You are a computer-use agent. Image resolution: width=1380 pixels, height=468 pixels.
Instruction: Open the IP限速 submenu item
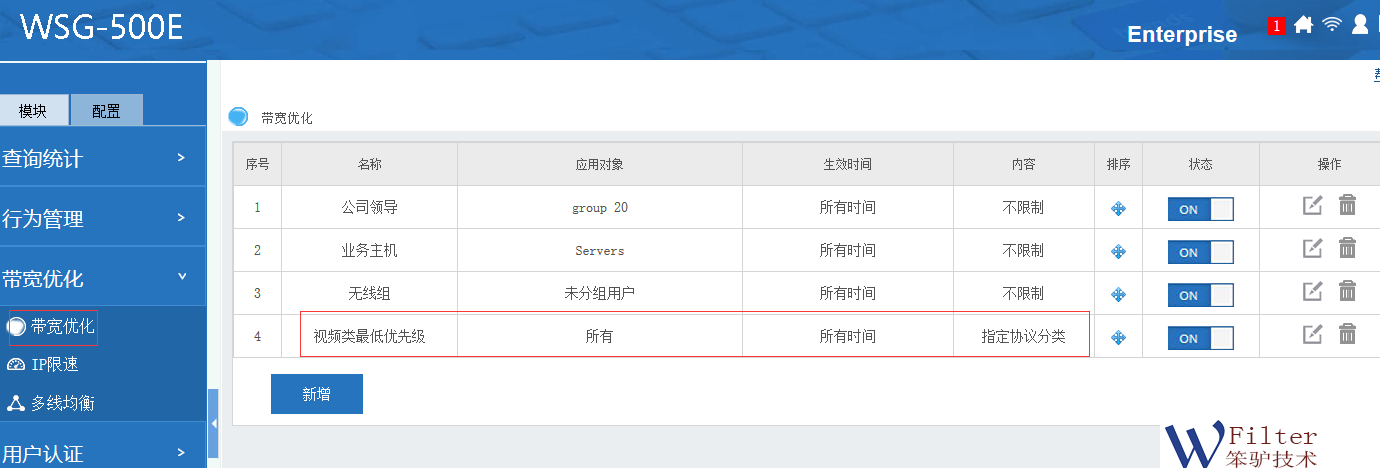(54, 365)
